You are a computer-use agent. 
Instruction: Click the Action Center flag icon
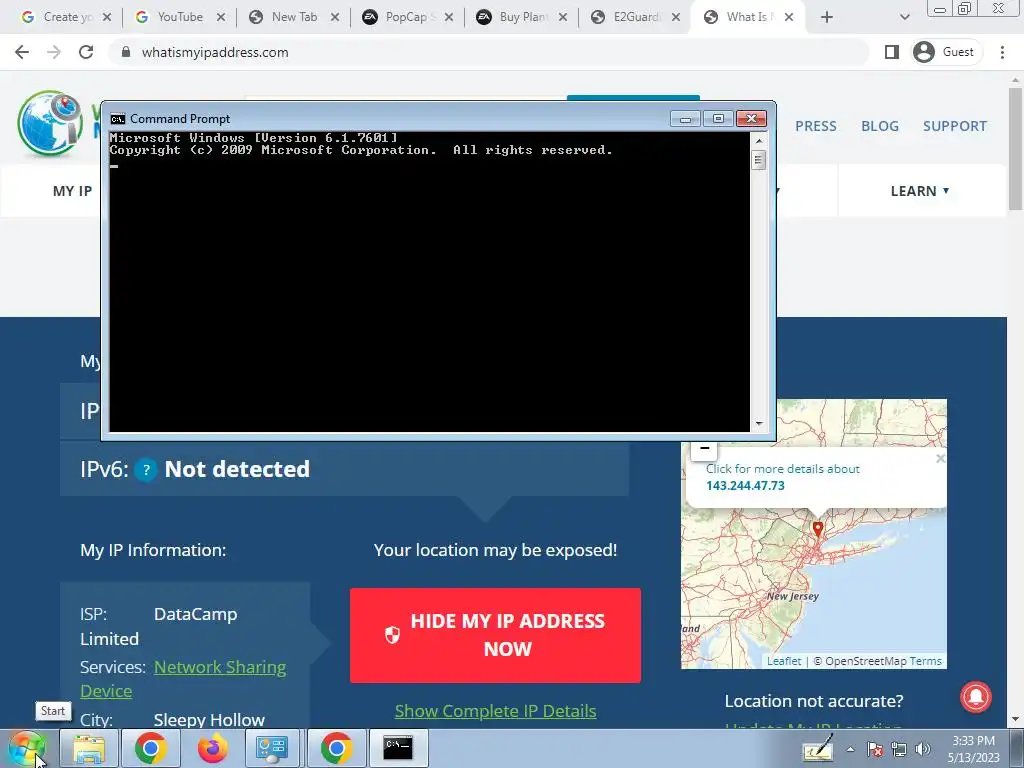pos(875,750)
